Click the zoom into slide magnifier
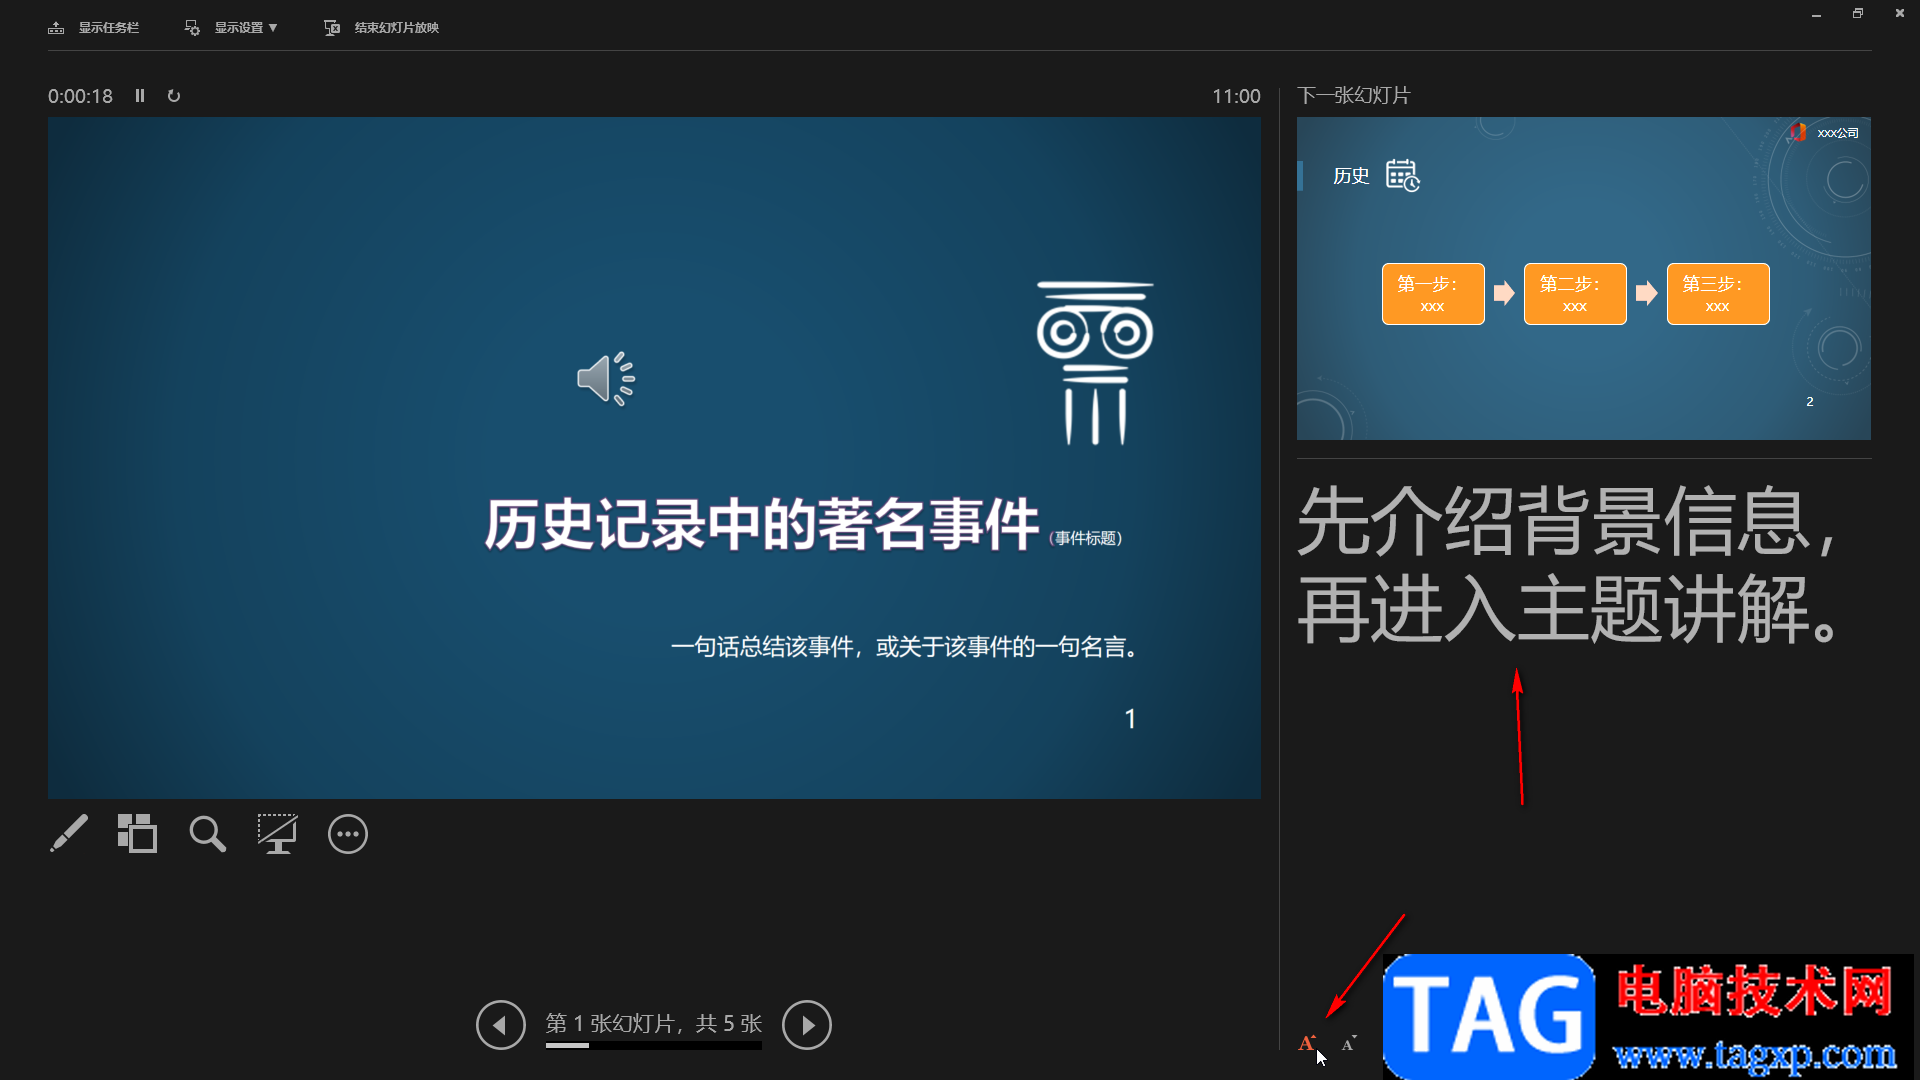This screenshot has height=1080, width=1920. [x=207, y=833]
